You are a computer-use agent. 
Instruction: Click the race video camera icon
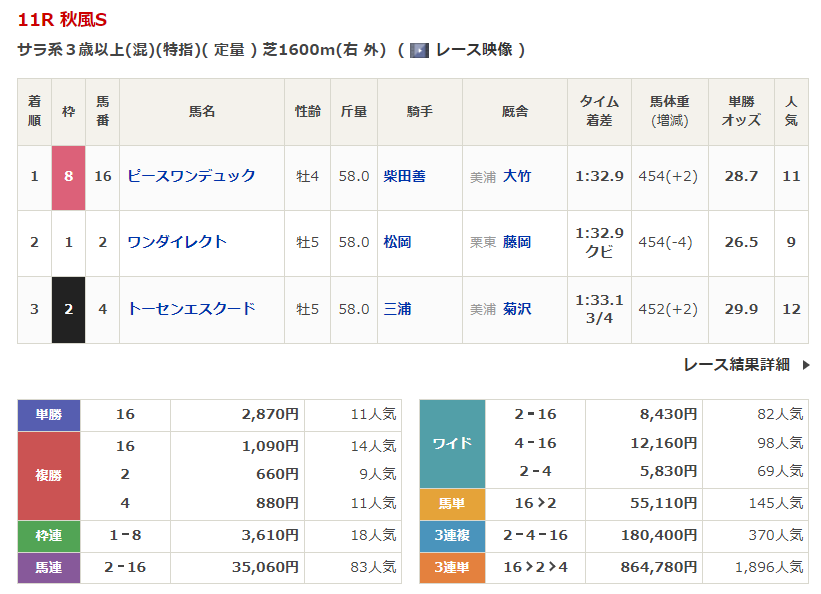(x=420, y=50)
